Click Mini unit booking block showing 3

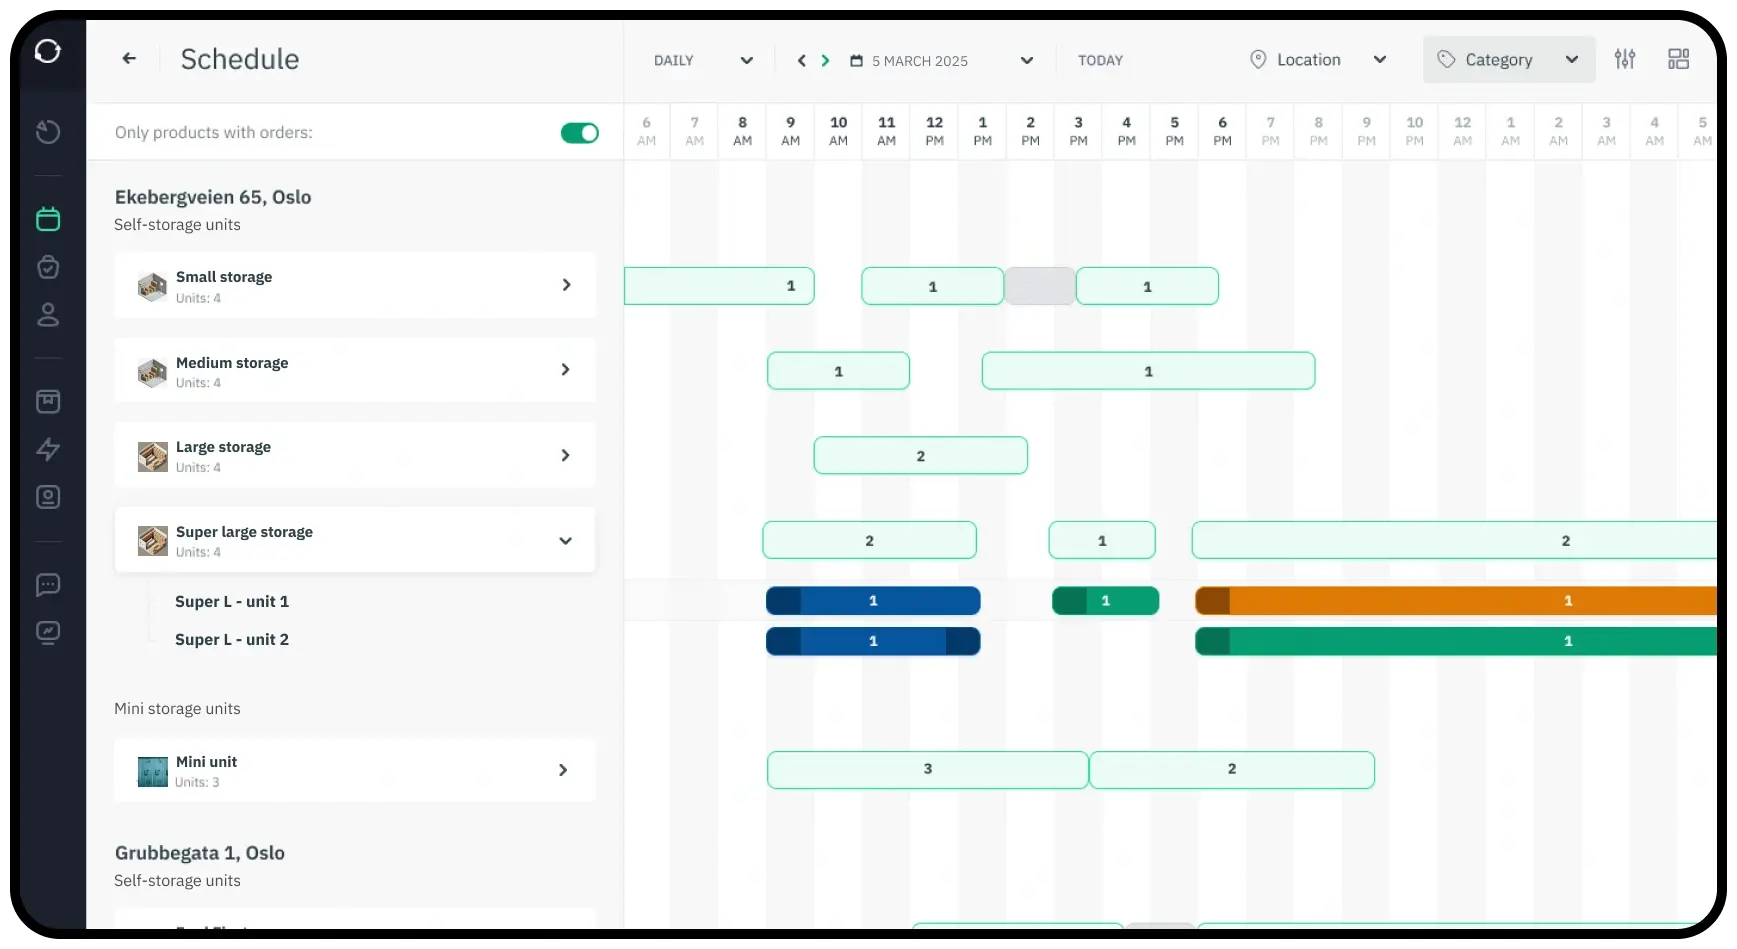tap(928, 770)
